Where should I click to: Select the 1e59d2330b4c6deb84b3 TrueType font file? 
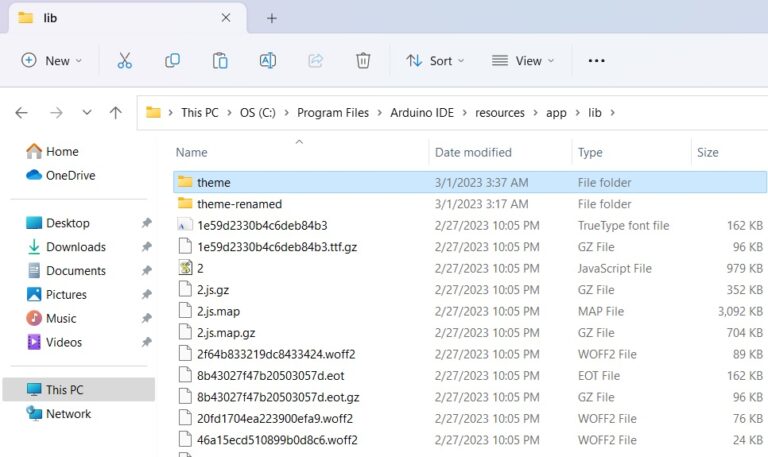[470, 225]
